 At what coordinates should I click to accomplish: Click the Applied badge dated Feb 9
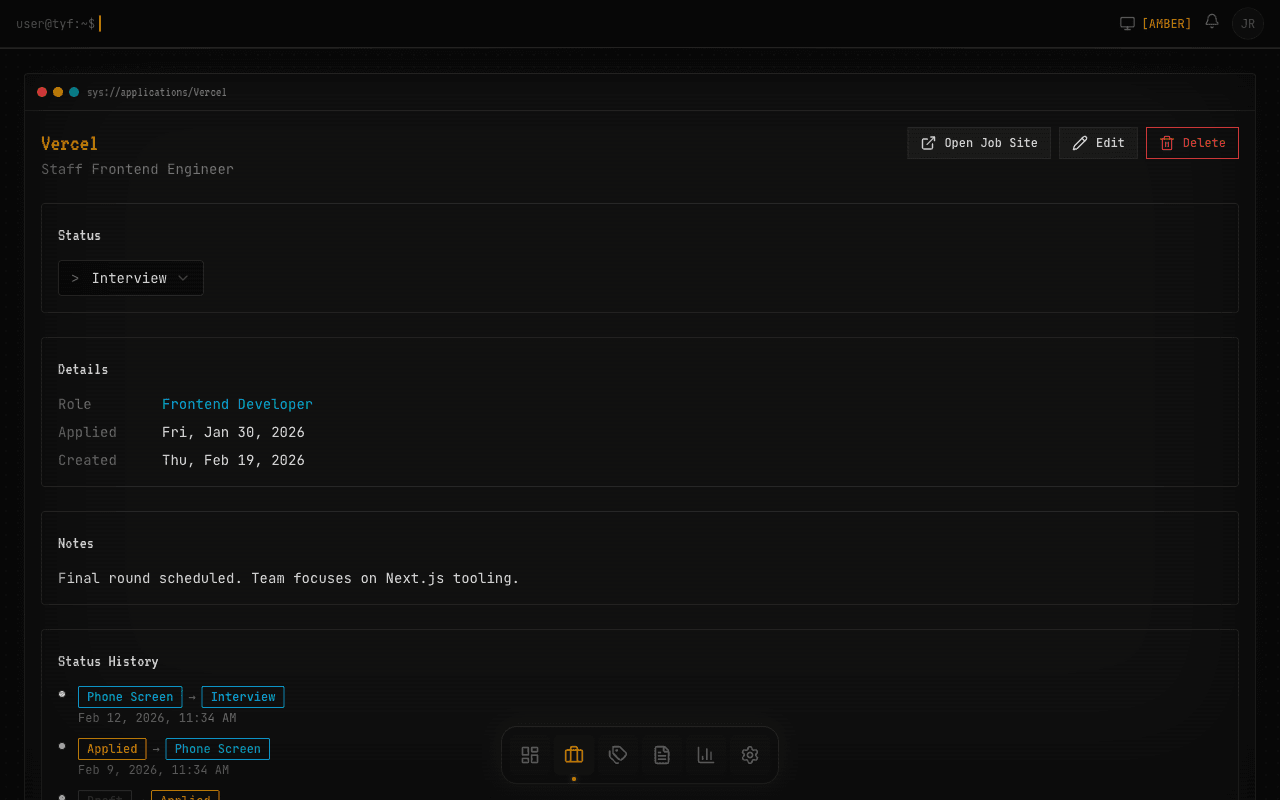click(112, 749)
